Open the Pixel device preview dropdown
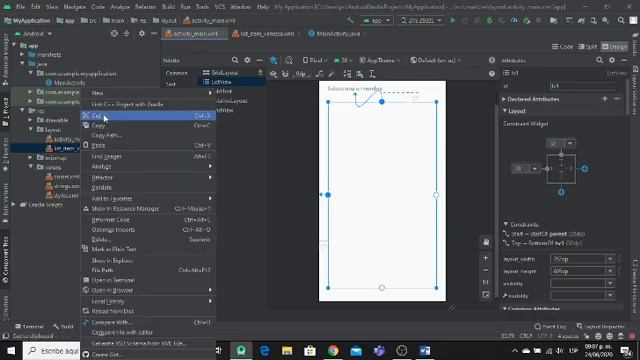 coord(315,60)
